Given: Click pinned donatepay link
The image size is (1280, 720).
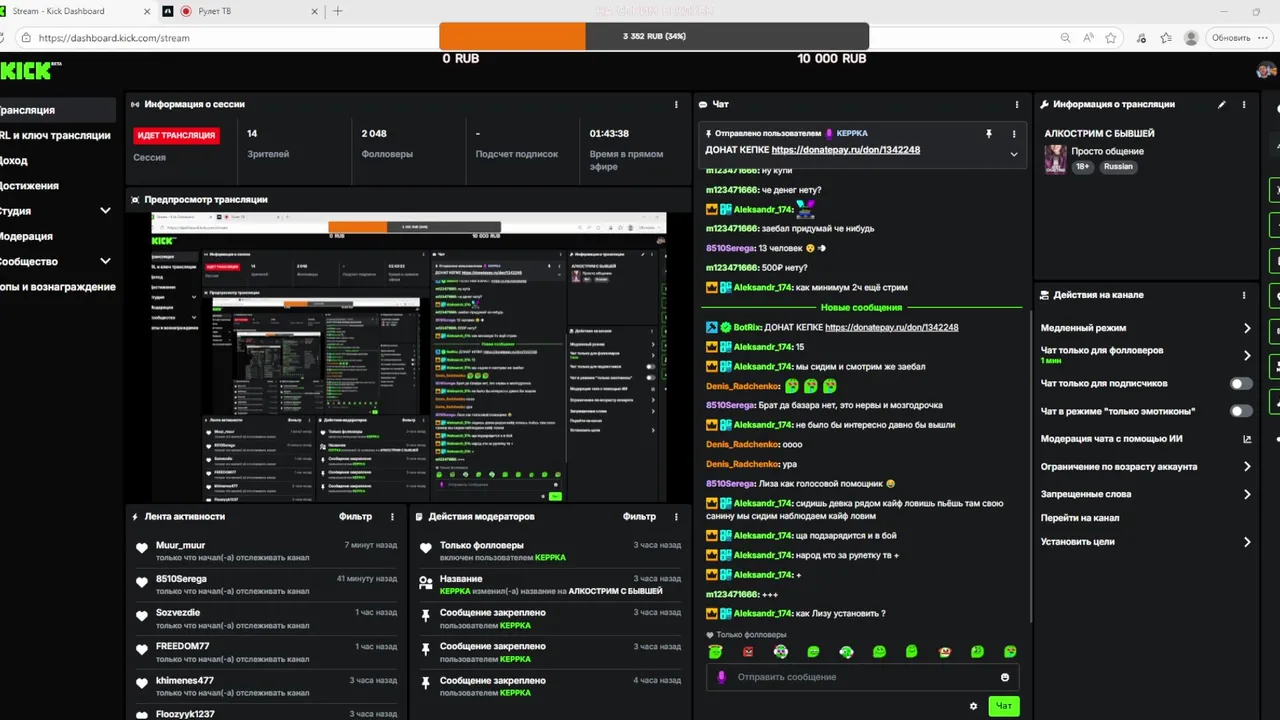Looking at the screenshot, I should pos(846,150).
